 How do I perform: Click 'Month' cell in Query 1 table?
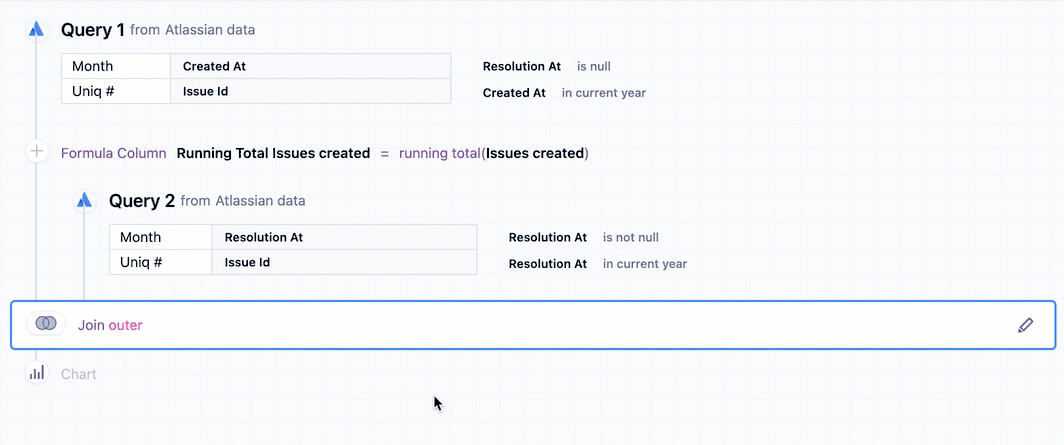tap(116, 66)
